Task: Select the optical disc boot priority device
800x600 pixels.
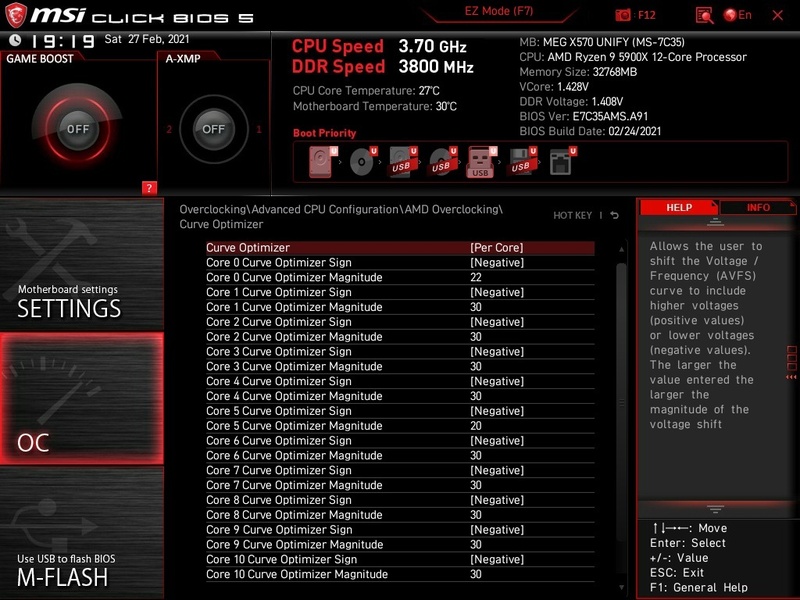Action: [x=363, y=162]
